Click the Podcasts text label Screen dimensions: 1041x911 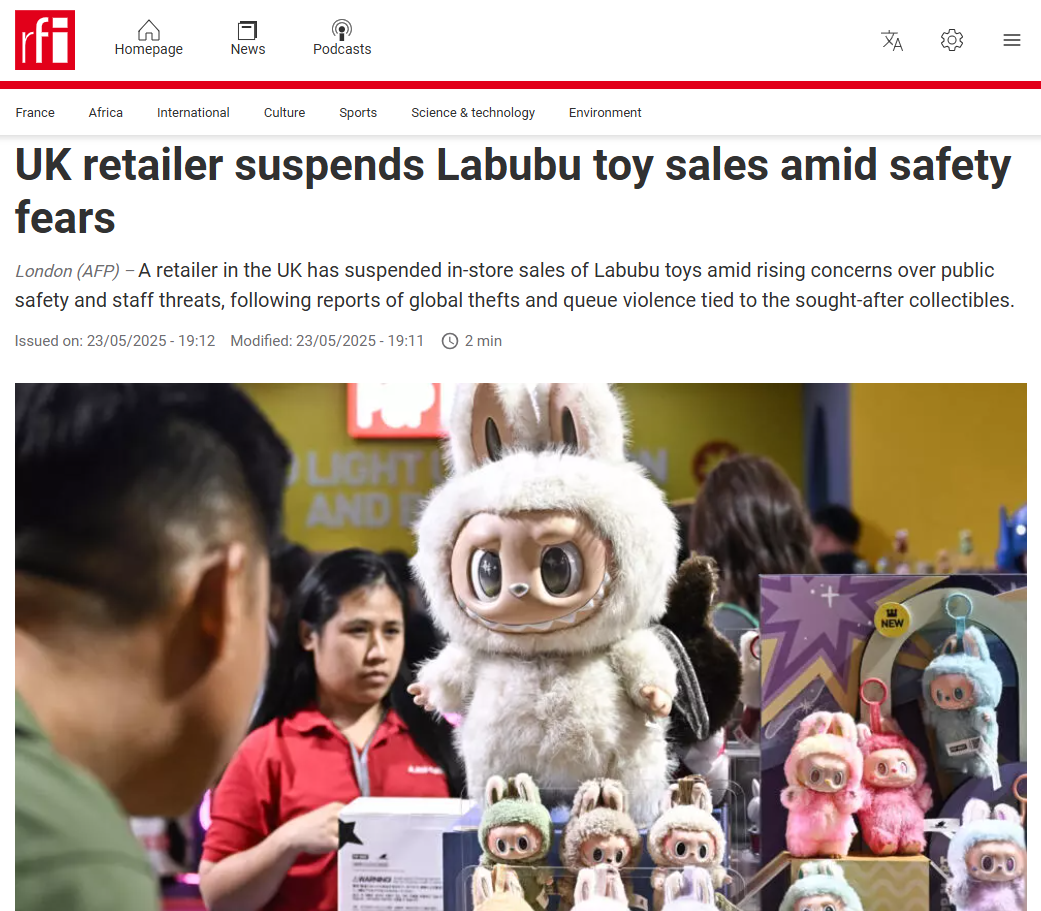pos(342,50)
